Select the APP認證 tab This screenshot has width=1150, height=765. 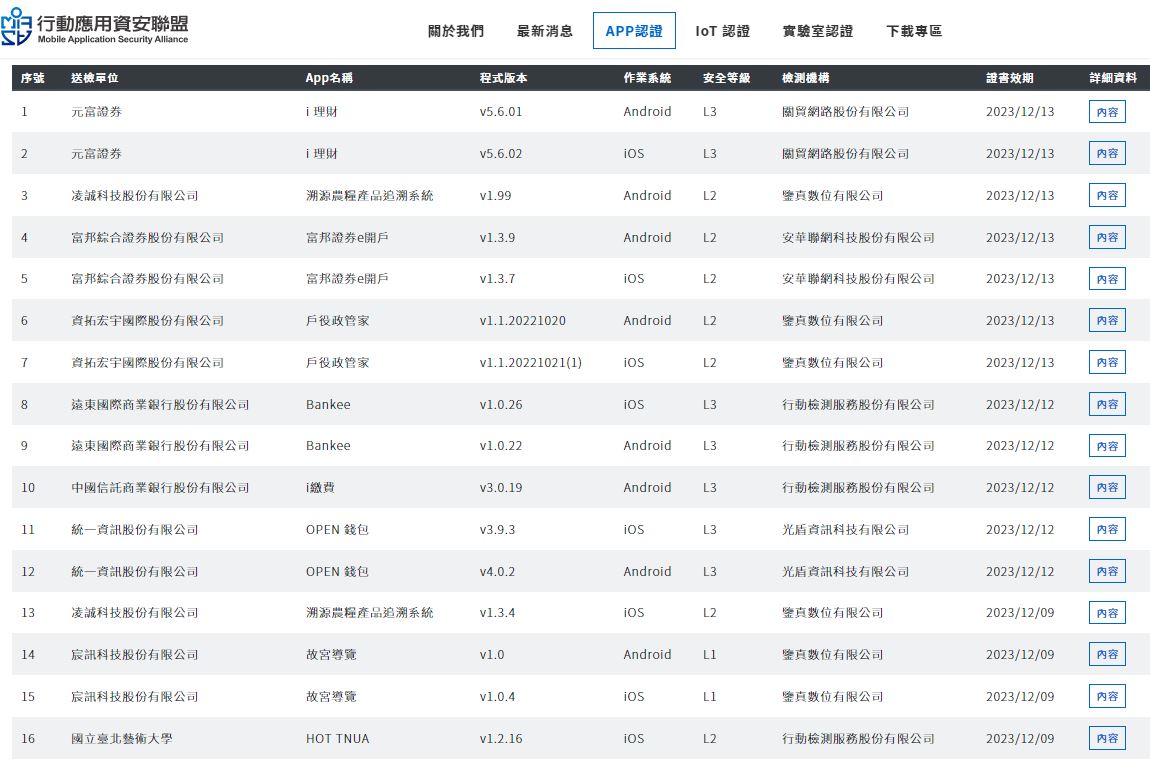point(634,31)
